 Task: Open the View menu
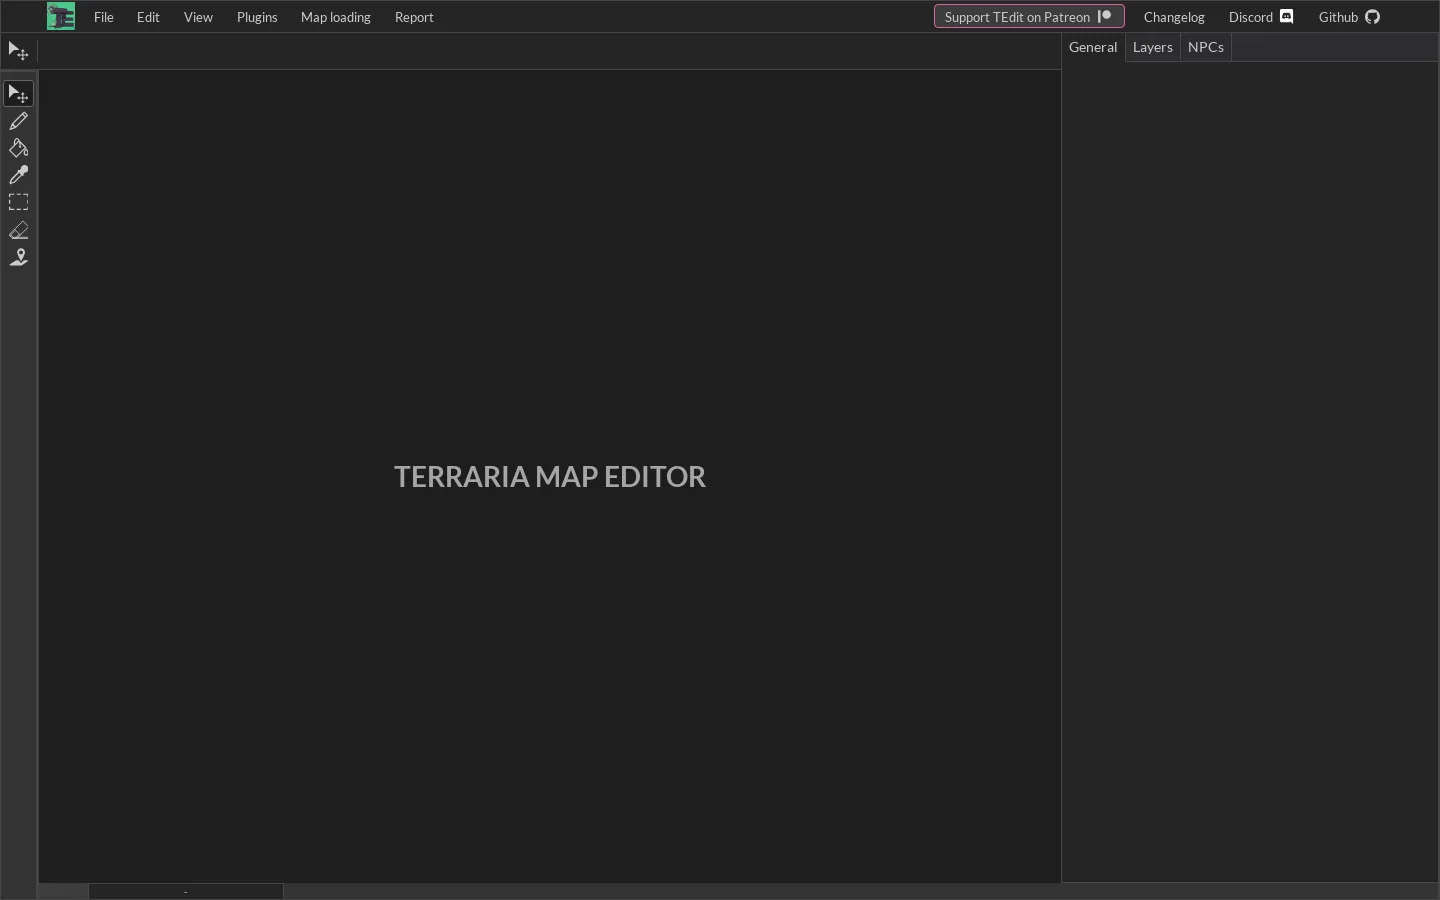tap(198, 17)
